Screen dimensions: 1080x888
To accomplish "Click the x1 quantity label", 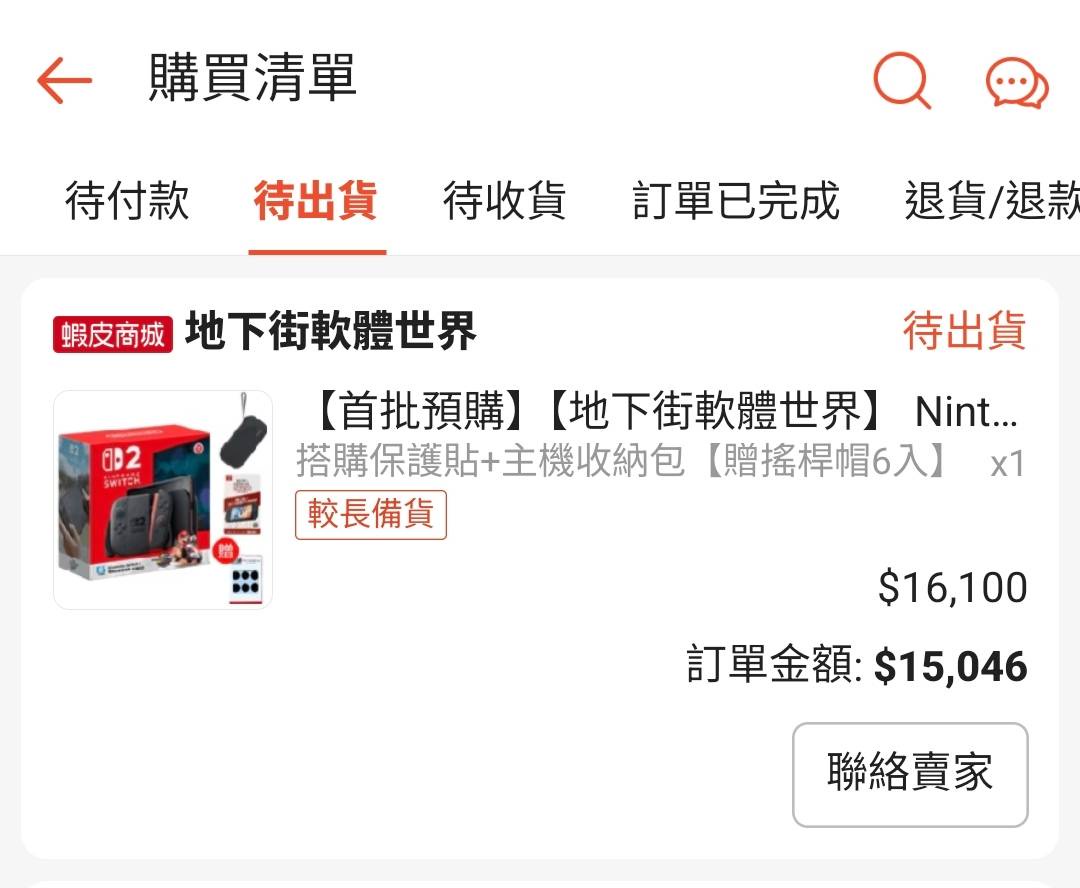I will (x=1008, y=464).
